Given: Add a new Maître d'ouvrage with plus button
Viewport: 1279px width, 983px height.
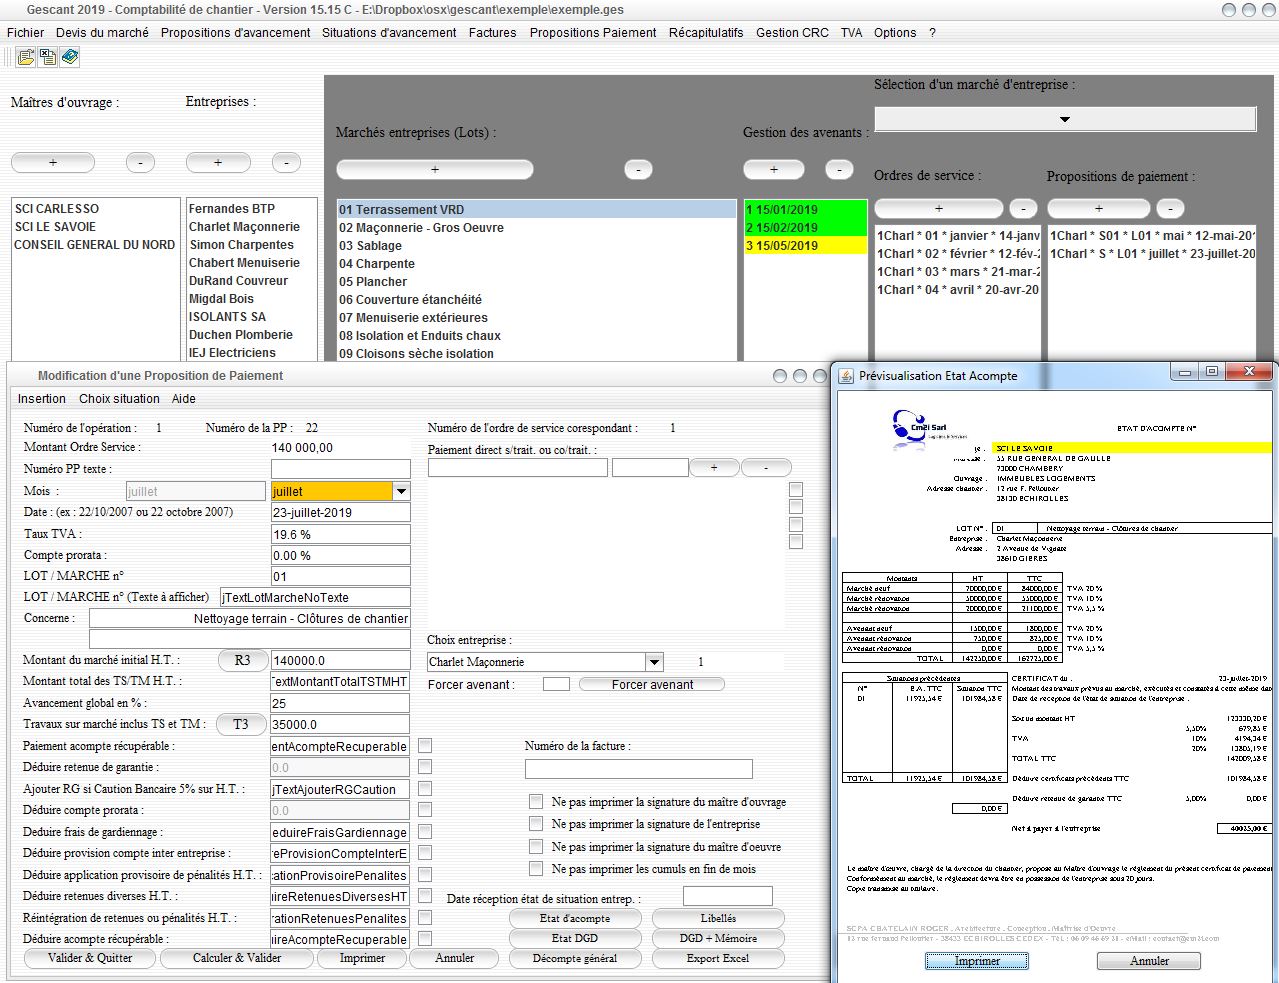Looking at the screenshot, I should [53, 162].
